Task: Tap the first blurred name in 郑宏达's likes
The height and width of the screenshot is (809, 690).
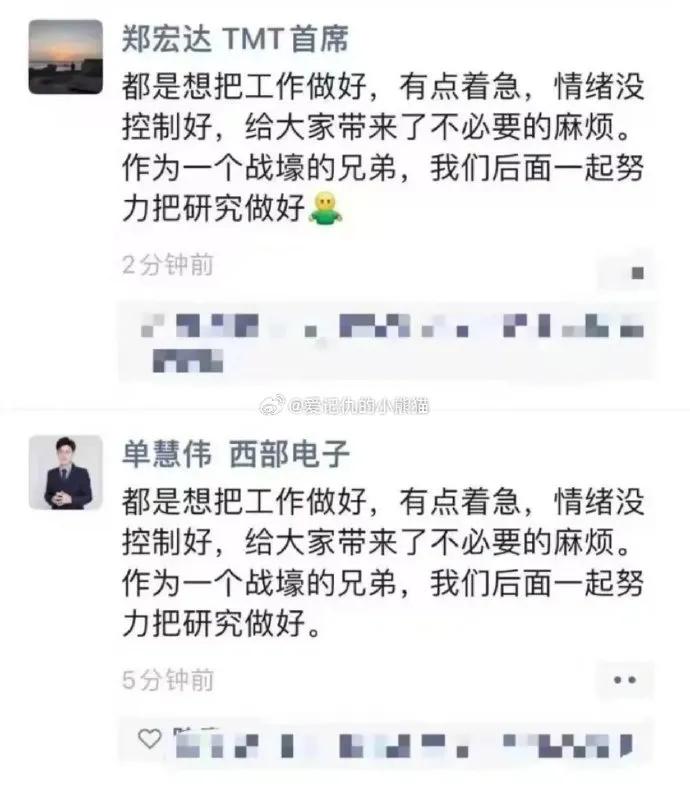Action: [x=199, y=325]
